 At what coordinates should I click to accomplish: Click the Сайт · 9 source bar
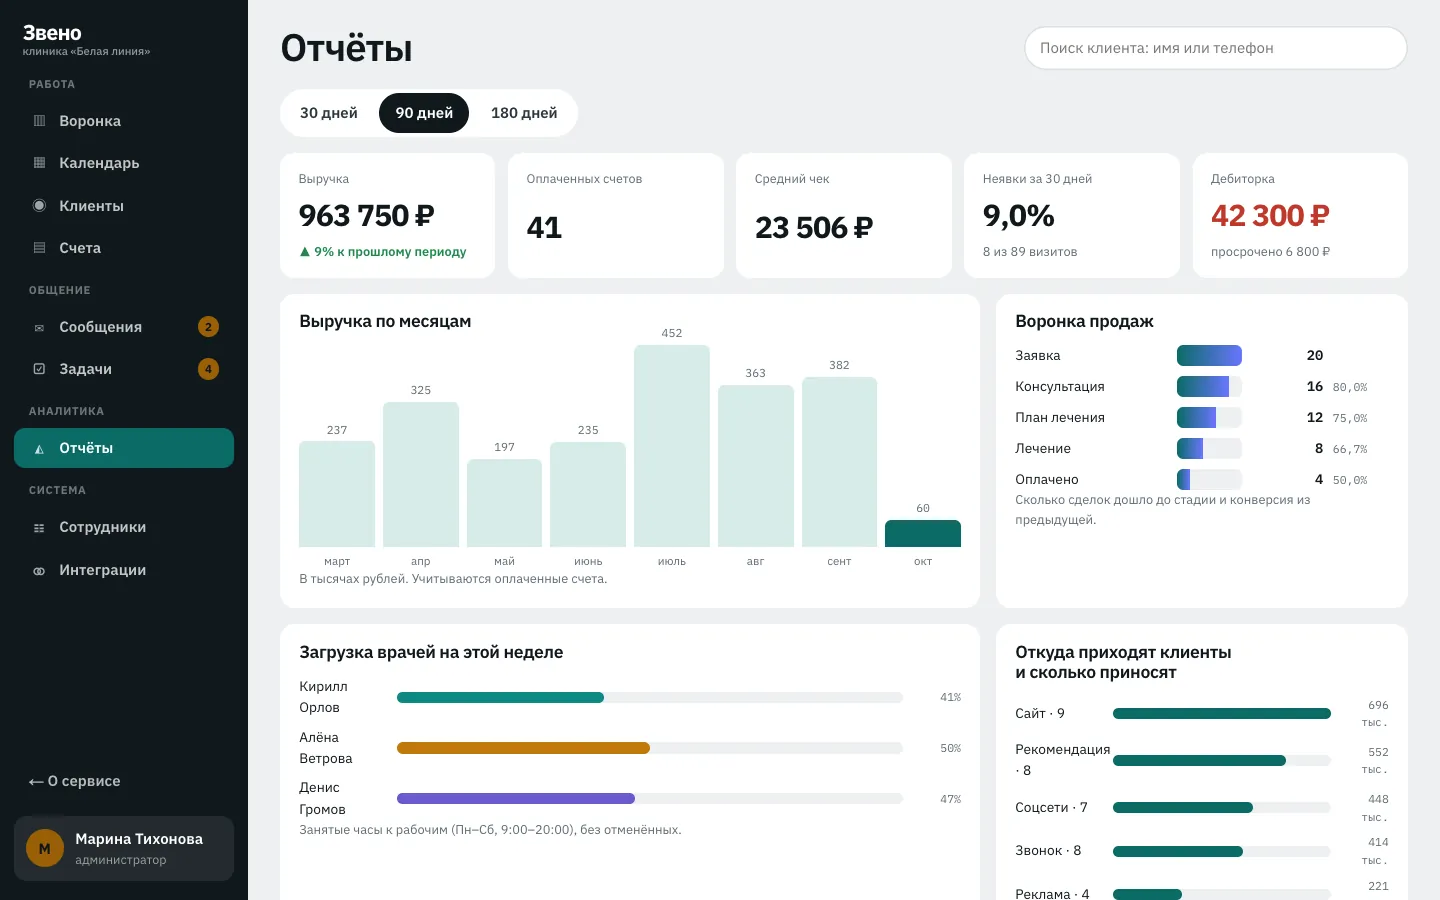pyautogui.click(x=1222, y=714)
